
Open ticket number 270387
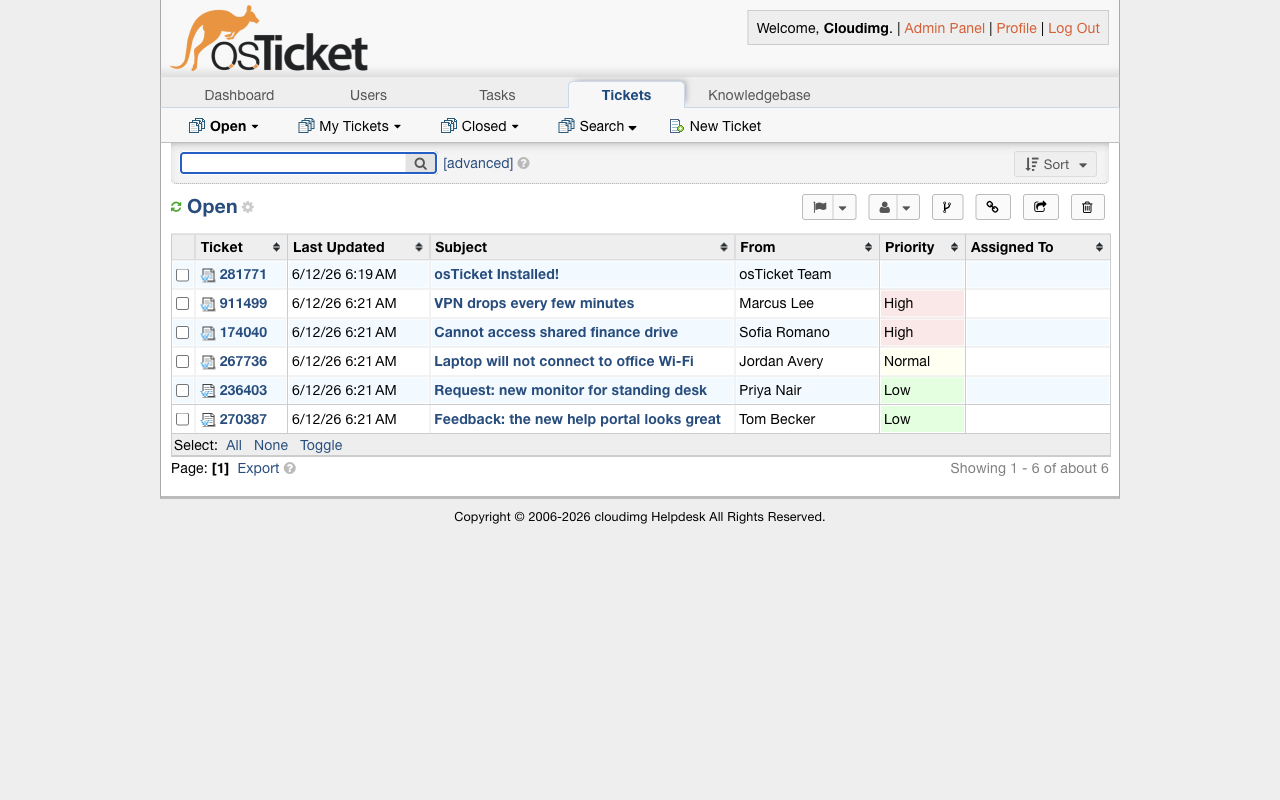coord(243,419)
